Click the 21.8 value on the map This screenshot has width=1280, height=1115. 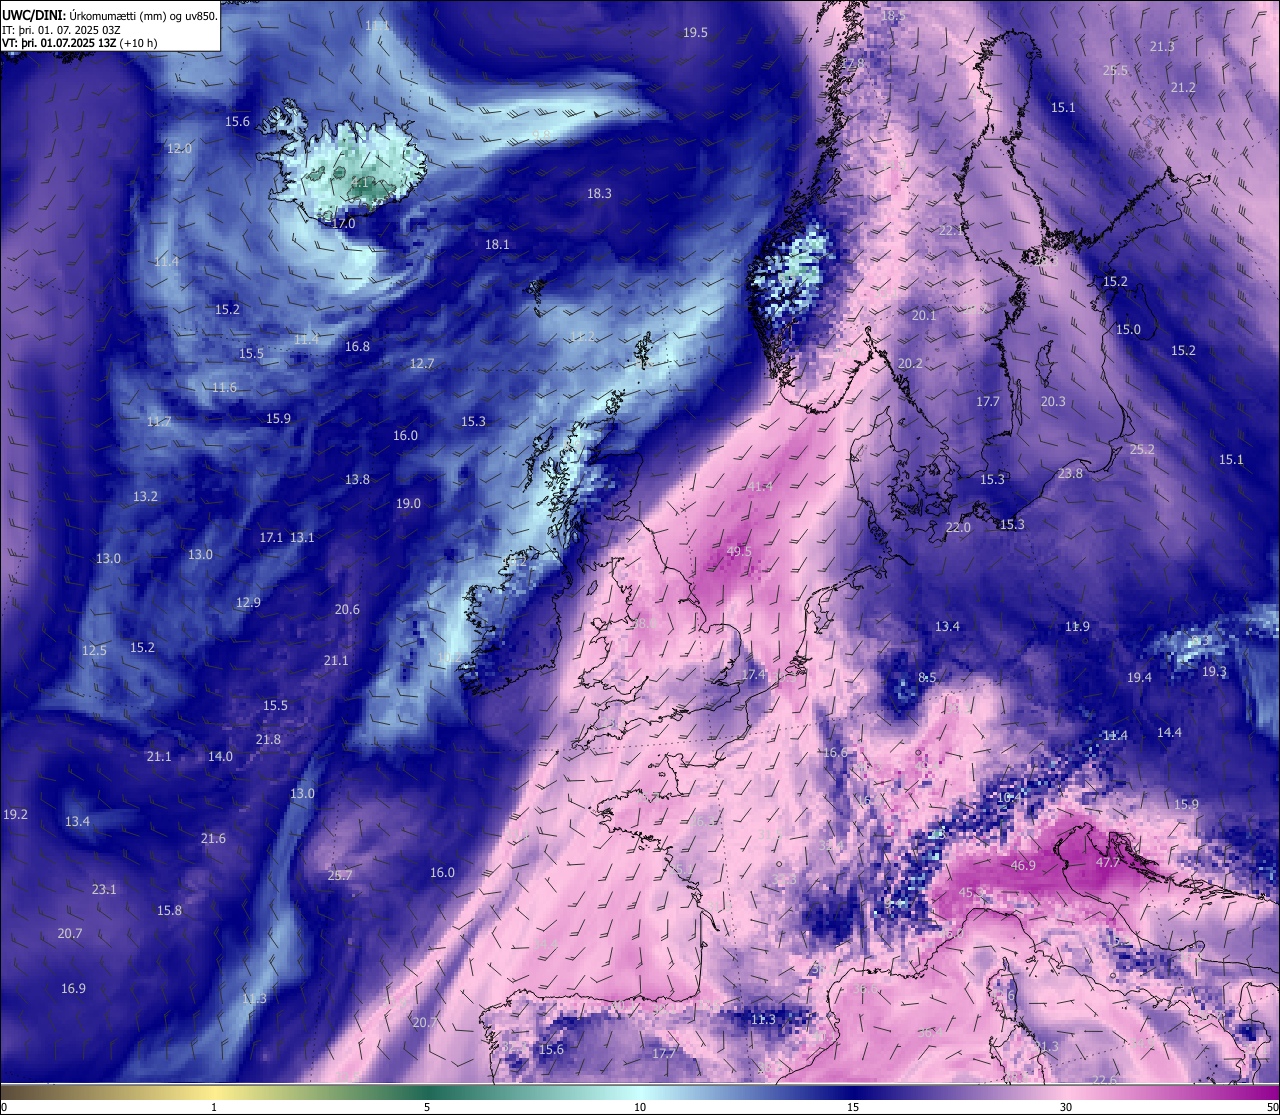tap(268, 739)
